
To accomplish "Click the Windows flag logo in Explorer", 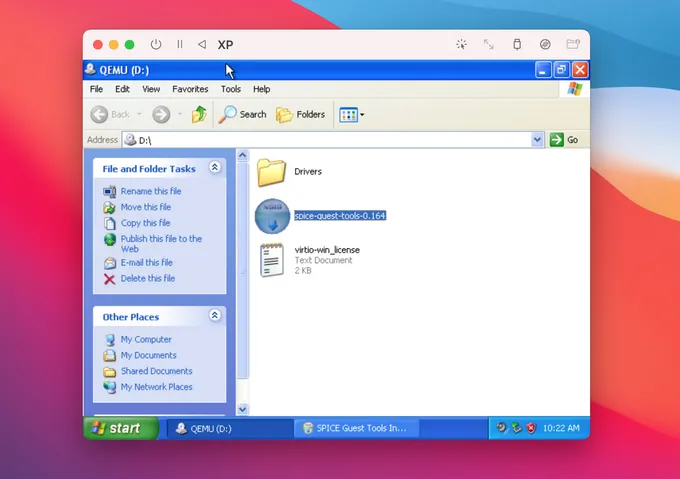I will tap(575, 89).
